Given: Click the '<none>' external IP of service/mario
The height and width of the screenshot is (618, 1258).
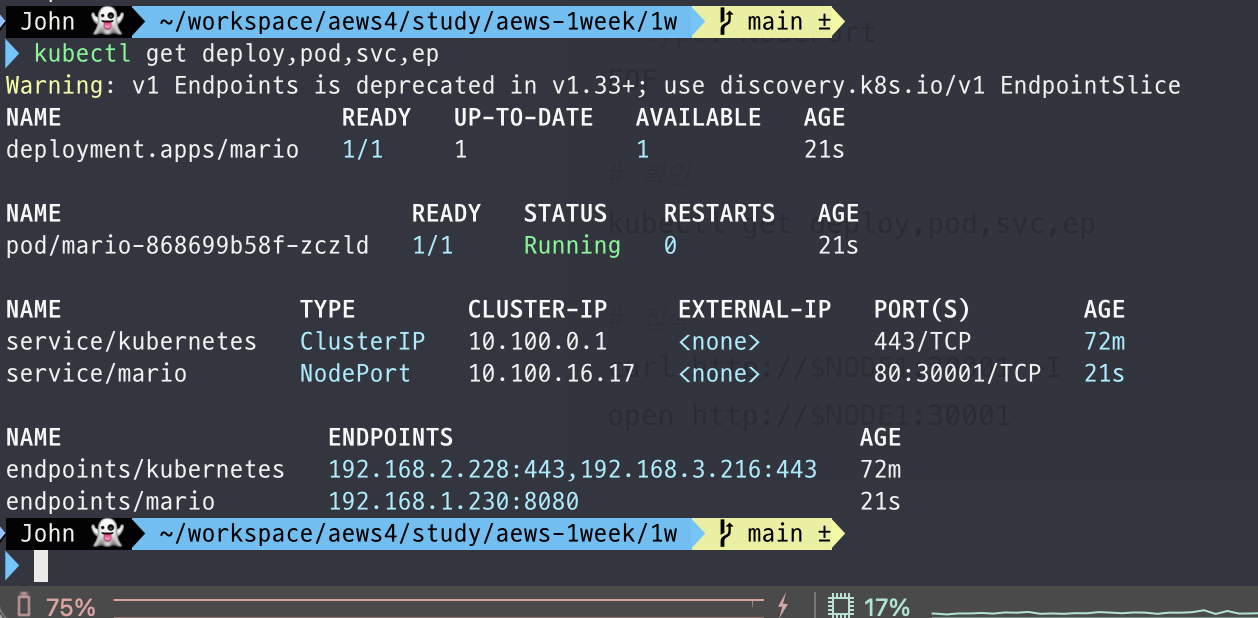Looking at the screenshot, I should (719, 373).
